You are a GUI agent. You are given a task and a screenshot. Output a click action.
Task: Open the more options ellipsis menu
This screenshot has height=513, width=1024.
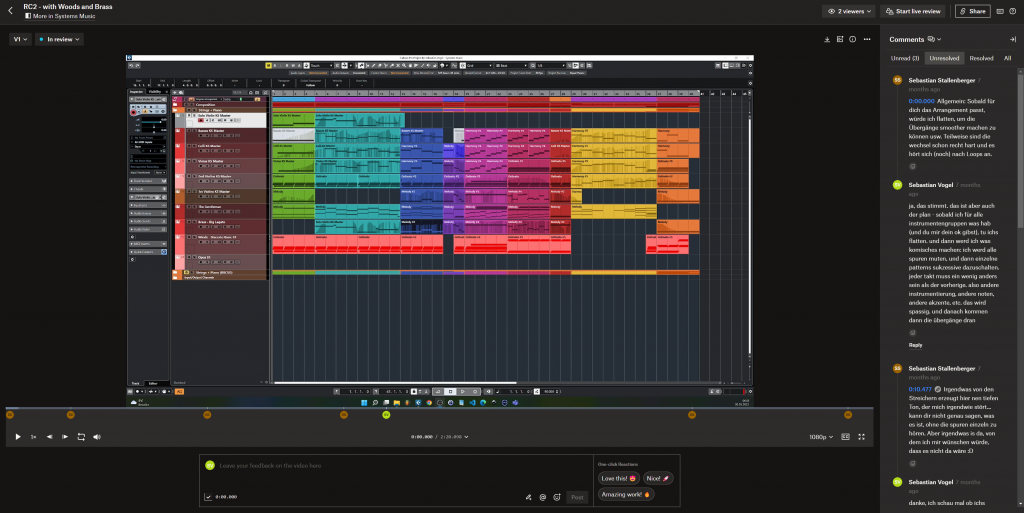tap(867, 40)
